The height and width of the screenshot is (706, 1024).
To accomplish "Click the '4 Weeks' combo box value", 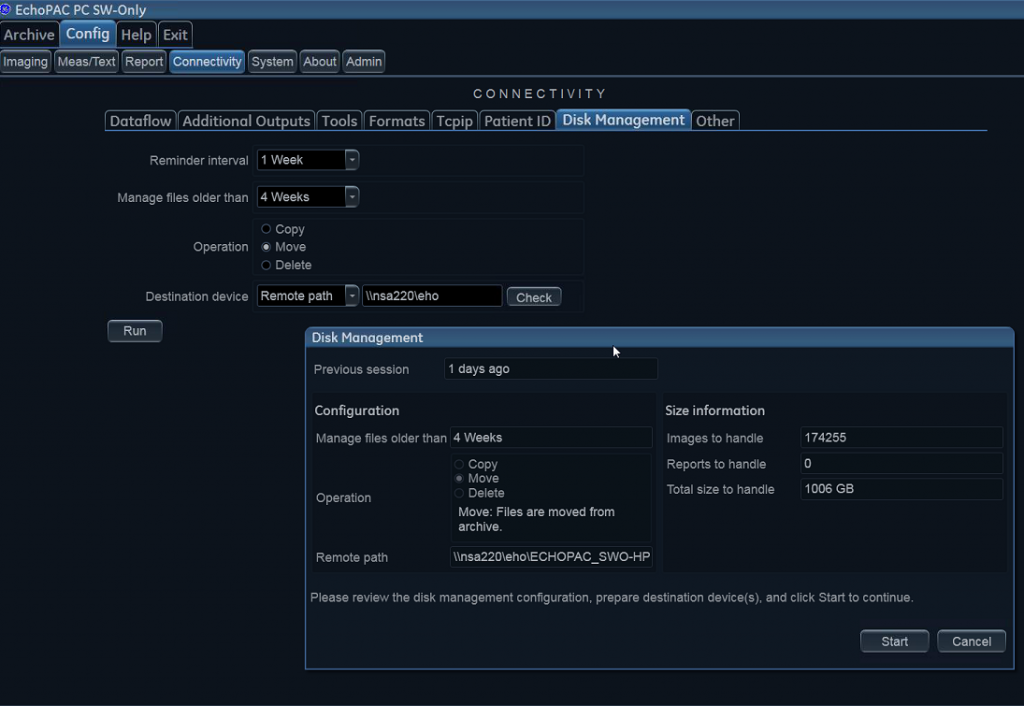I will (x=301, y=197).
